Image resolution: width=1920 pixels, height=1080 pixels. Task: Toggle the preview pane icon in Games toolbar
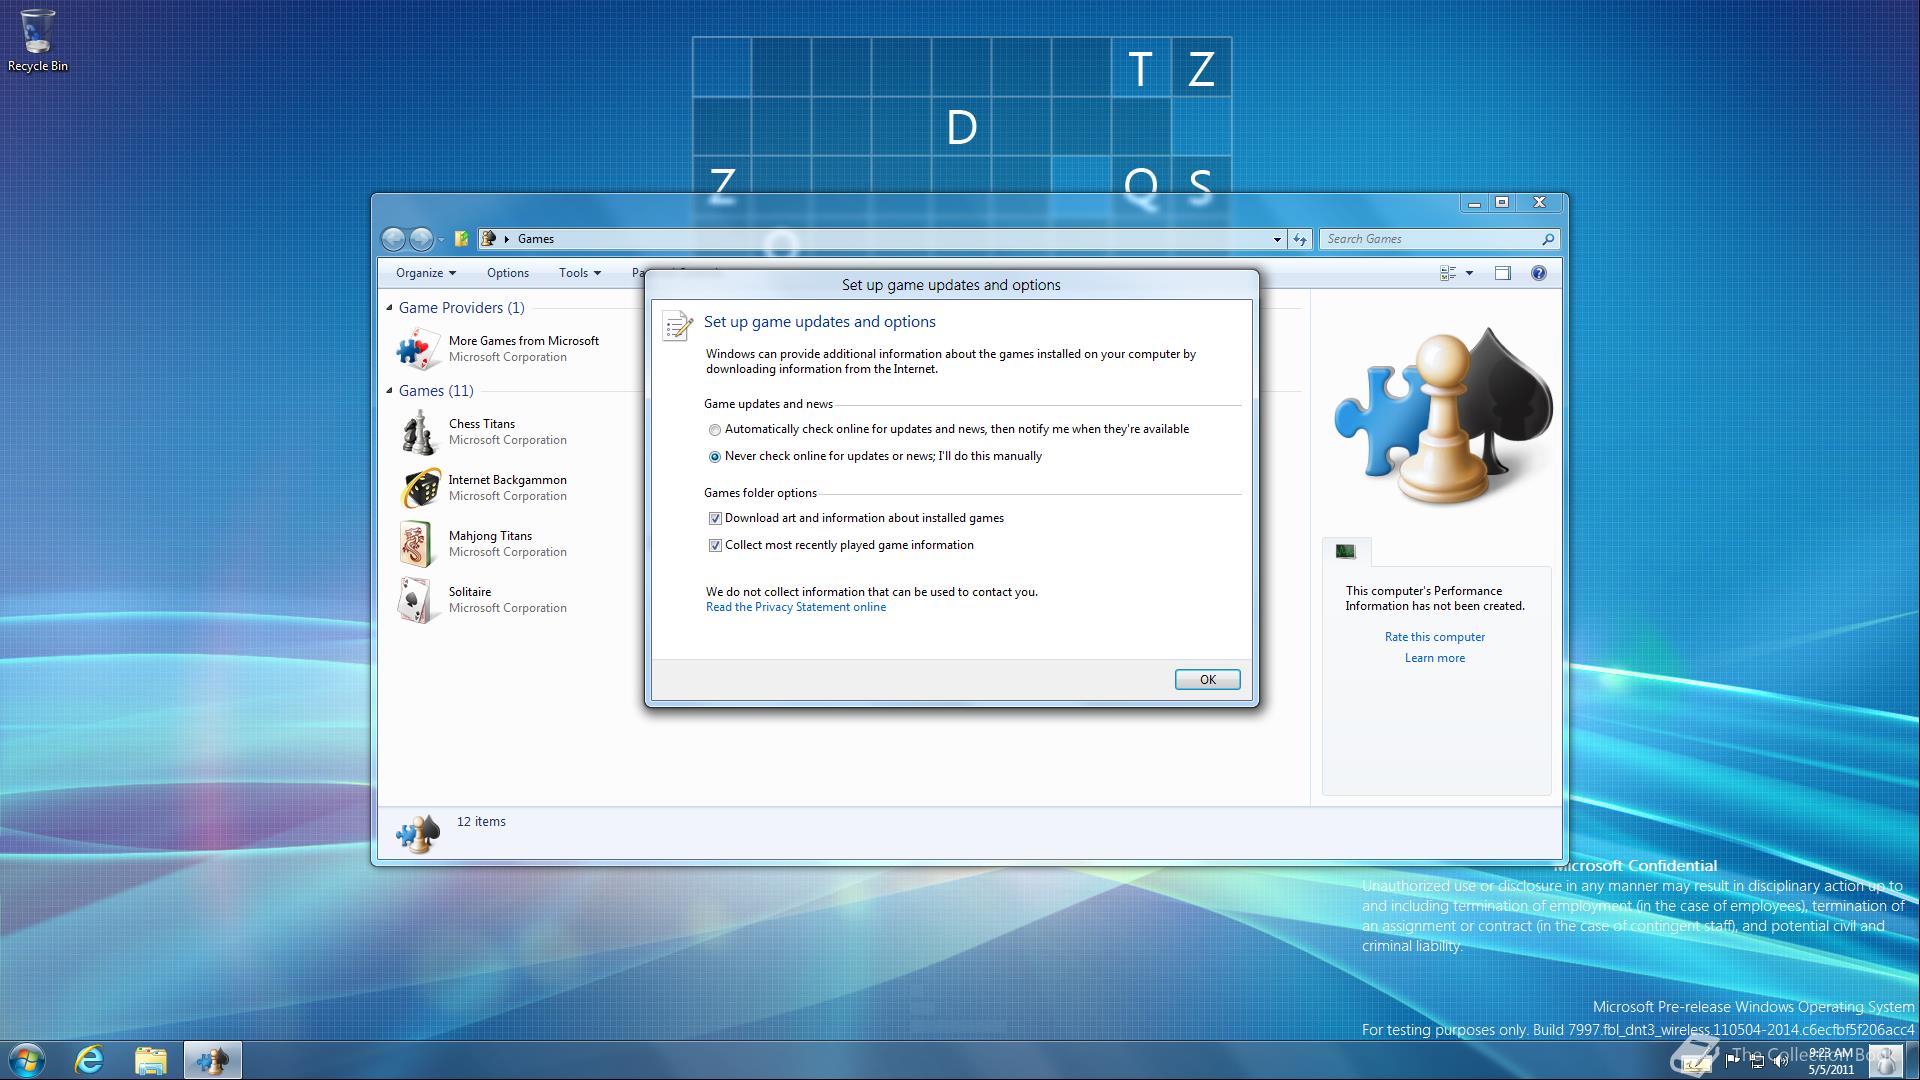(x=1502, y=273)
